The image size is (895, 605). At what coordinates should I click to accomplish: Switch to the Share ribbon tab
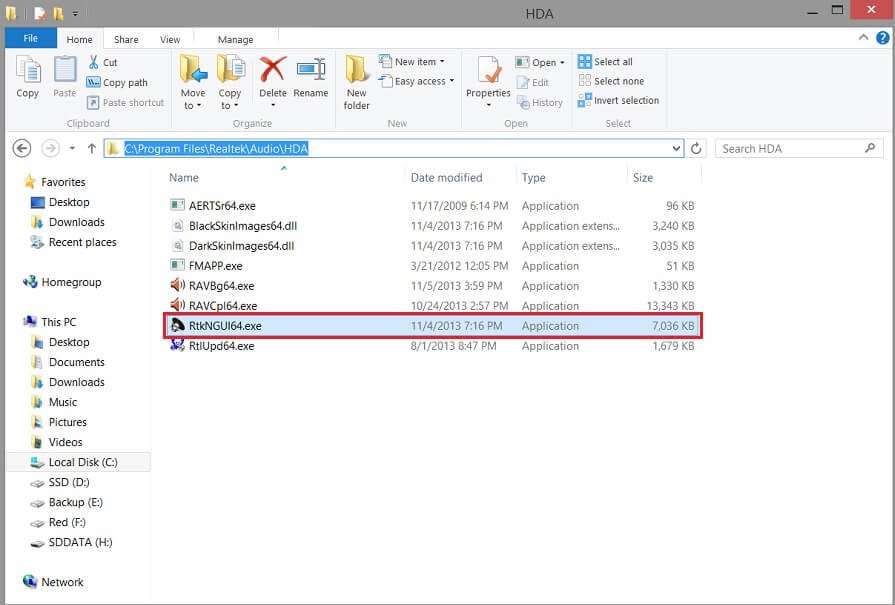[126, 39]
